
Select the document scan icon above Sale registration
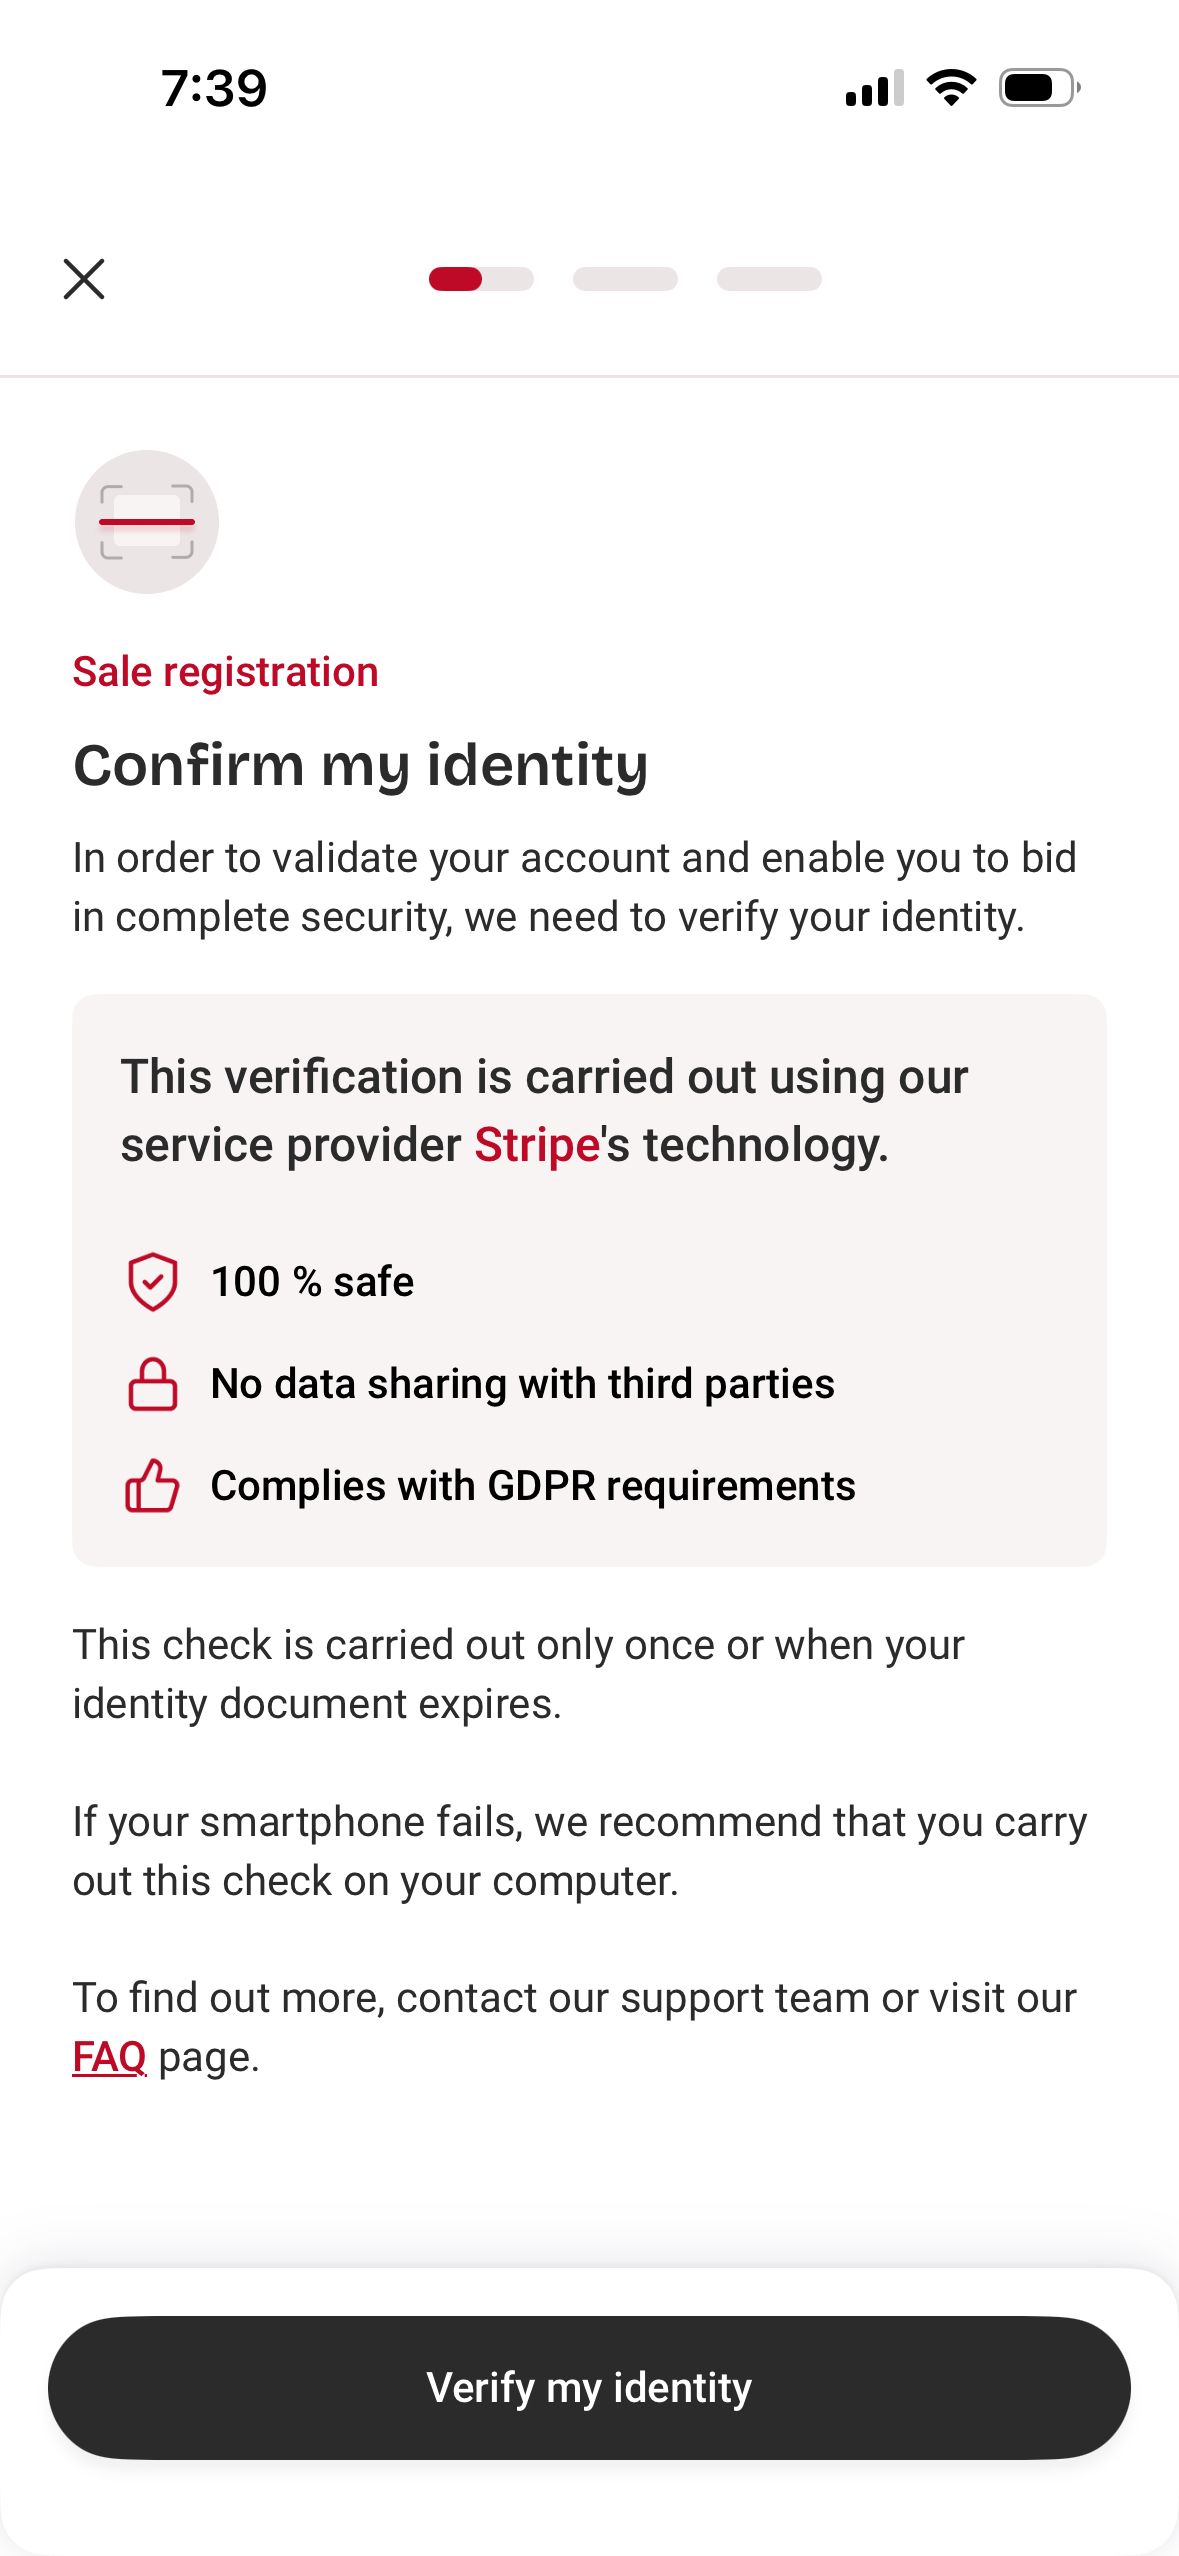click(146, 521)
